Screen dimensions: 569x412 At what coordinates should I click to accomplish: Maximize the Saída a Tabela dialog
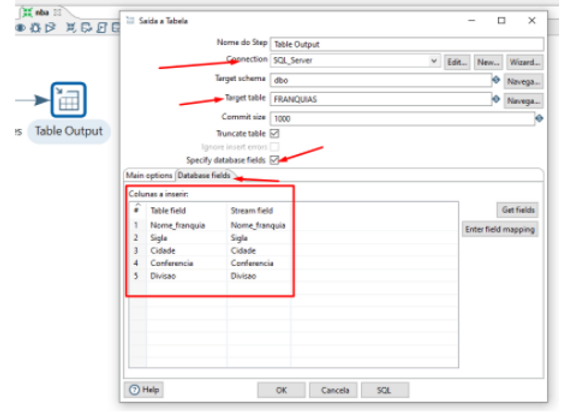[x=501, y=21]
